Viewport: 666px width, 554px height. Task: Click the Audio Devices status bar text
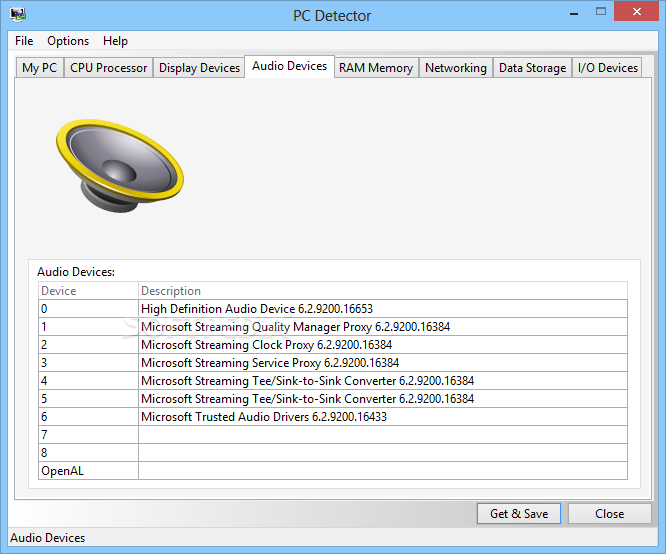[x=48, y=538]
